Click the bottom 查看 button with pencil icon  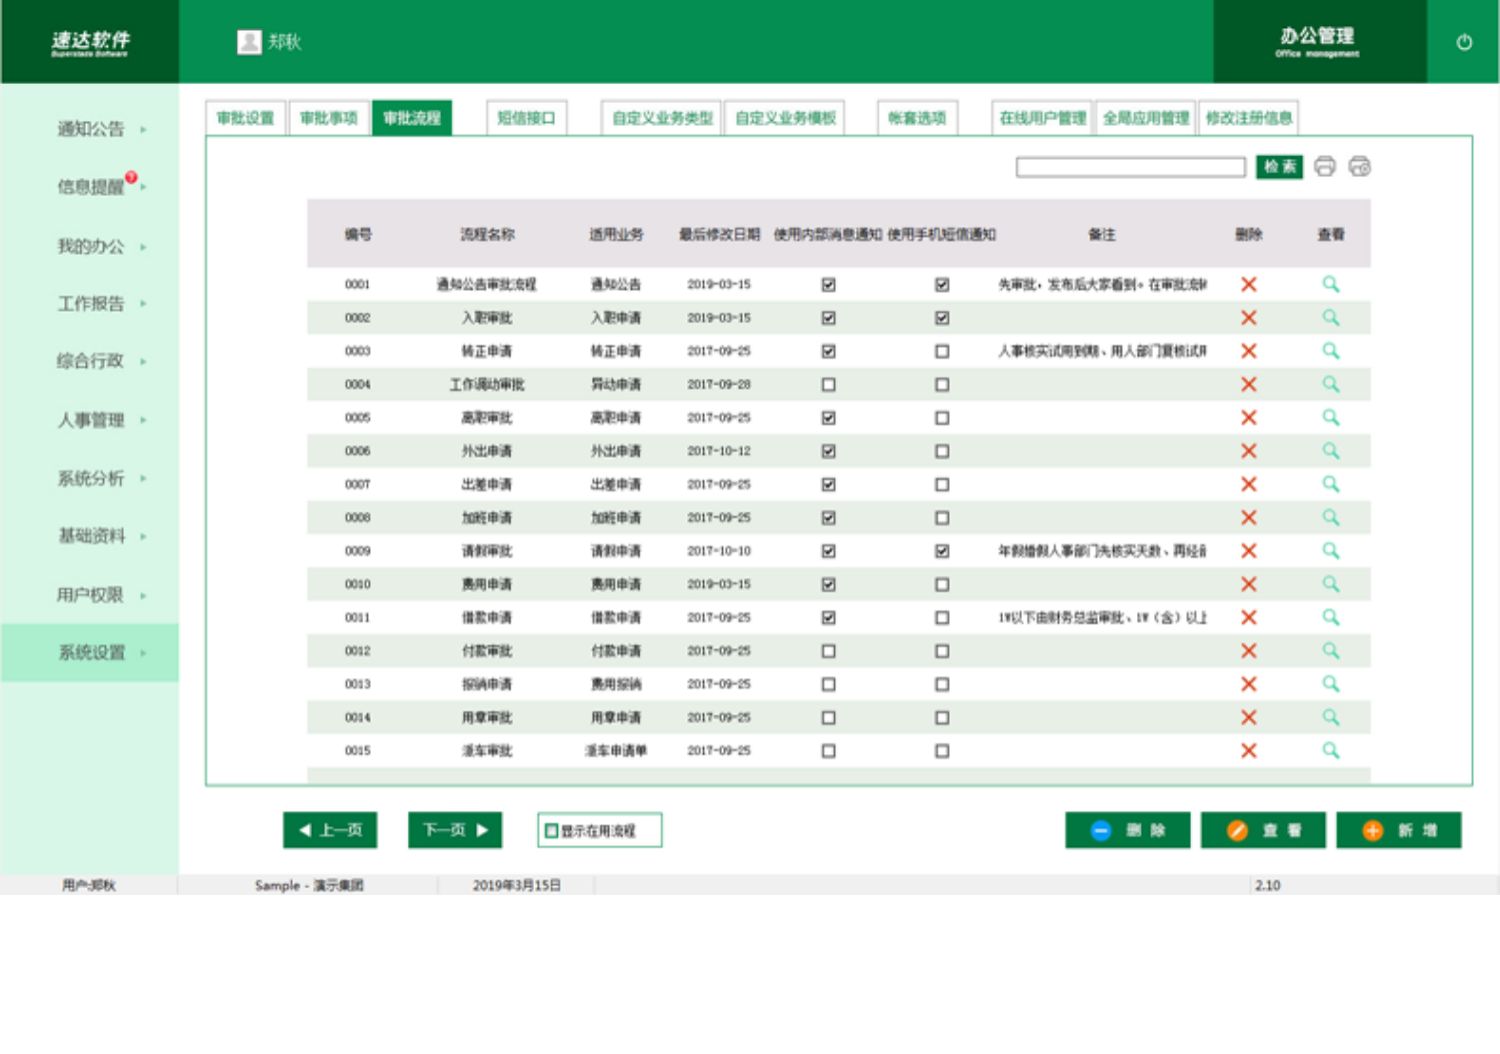1263,830
